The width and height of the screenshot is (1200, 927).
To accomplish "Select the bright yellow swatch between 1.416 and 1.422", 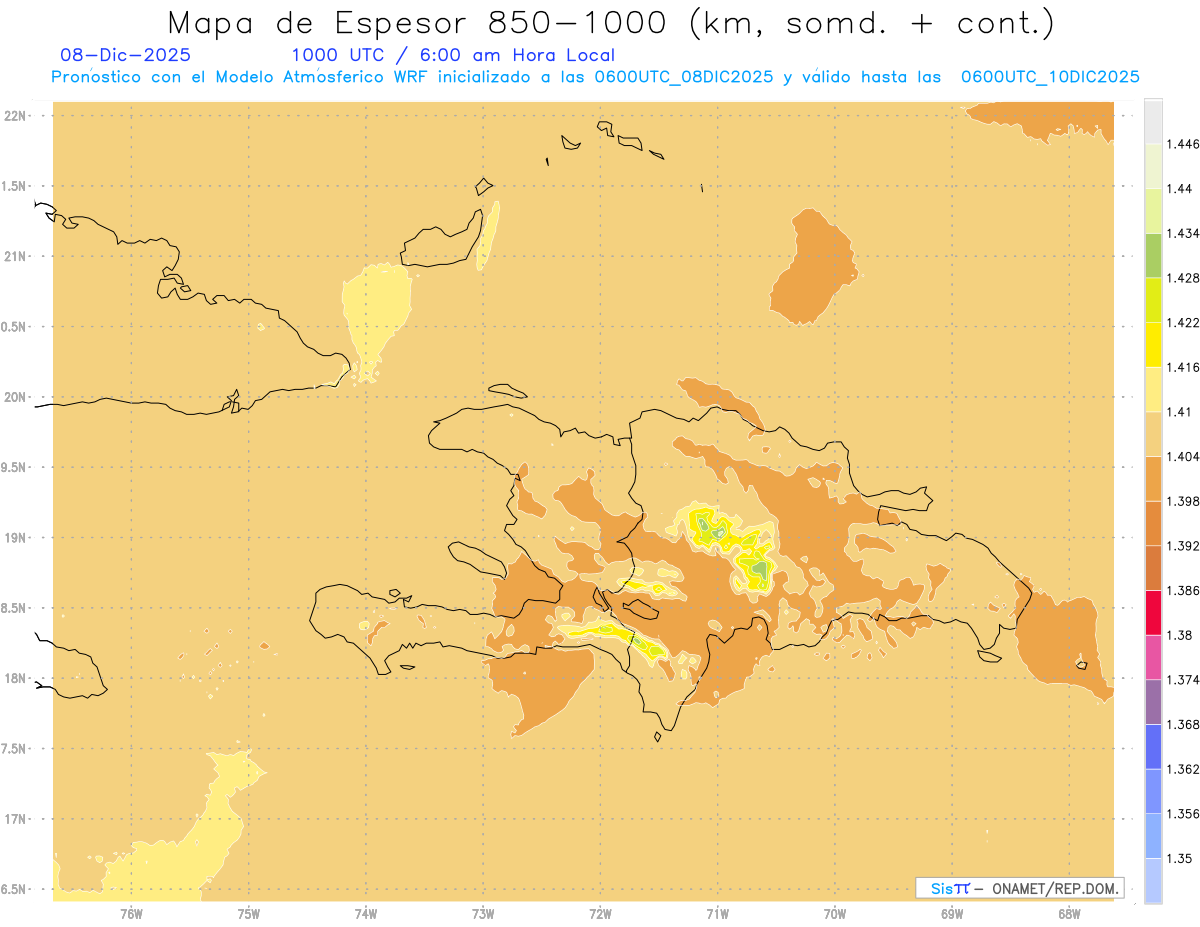I will click(x=1153, y=344).
